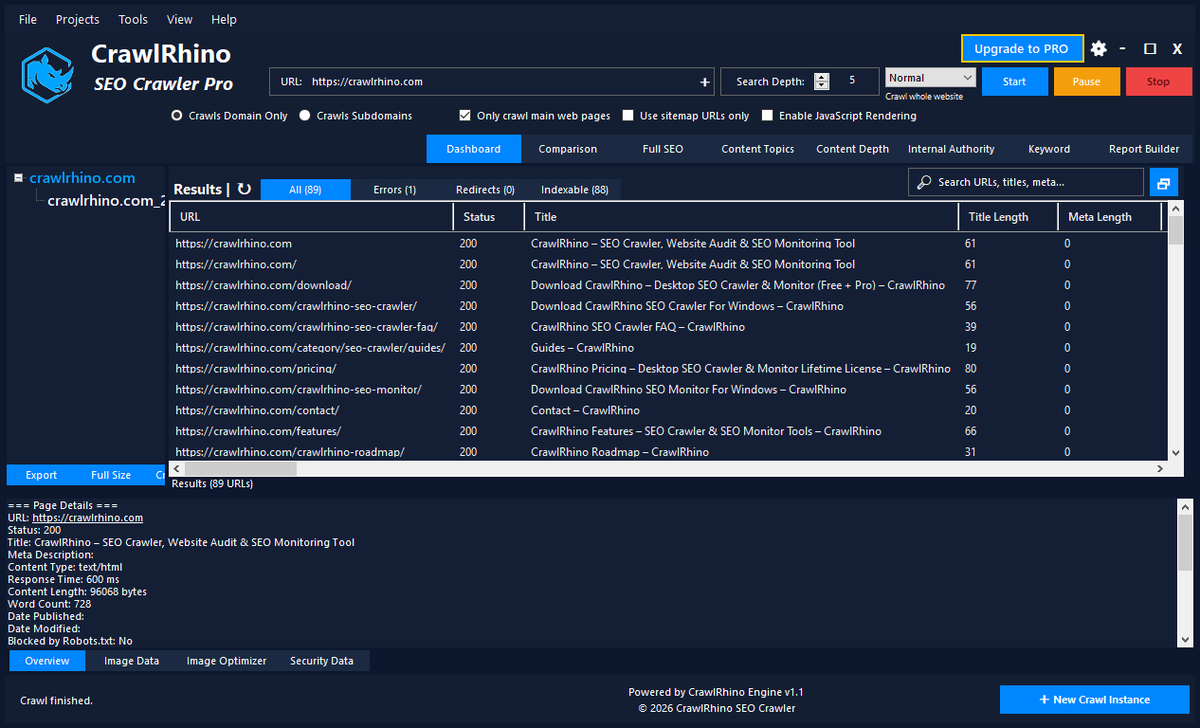Open the settings gear icon
The width and height of the screenshot is (1200, 728).
pos(1099,48)
